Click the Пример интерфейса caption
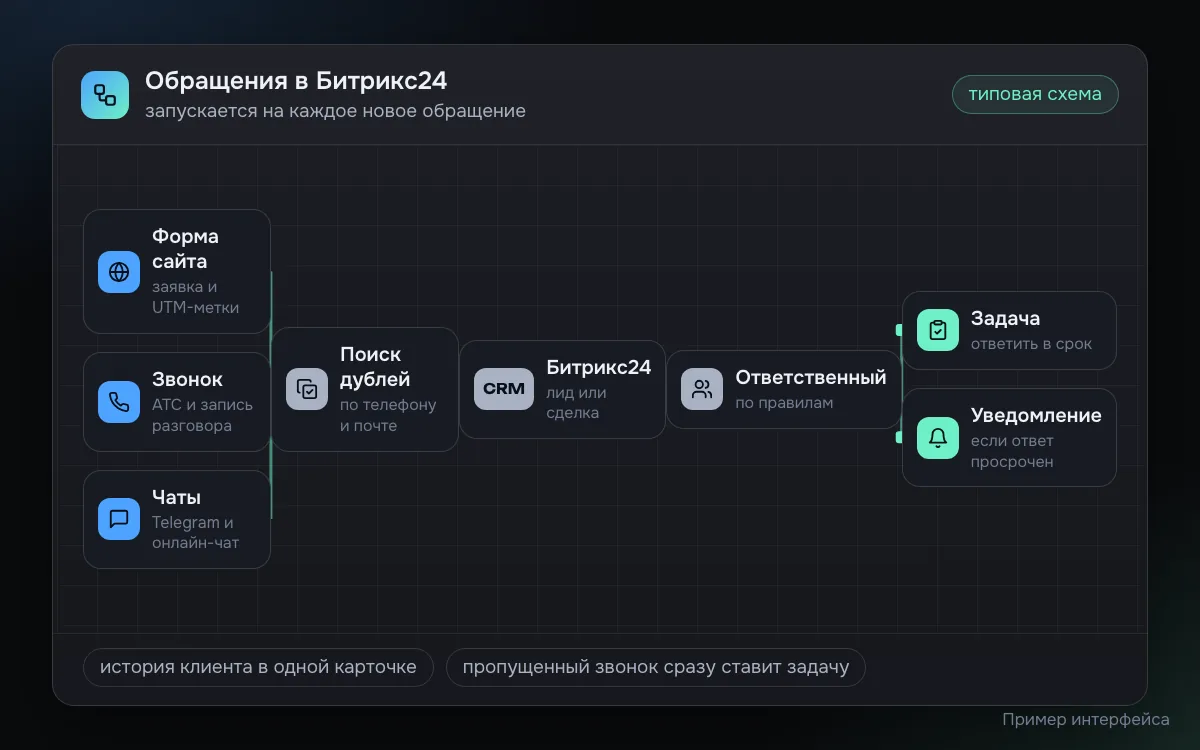The height and width of the screenshot is (750, 1200). [x=1086, y=719]
